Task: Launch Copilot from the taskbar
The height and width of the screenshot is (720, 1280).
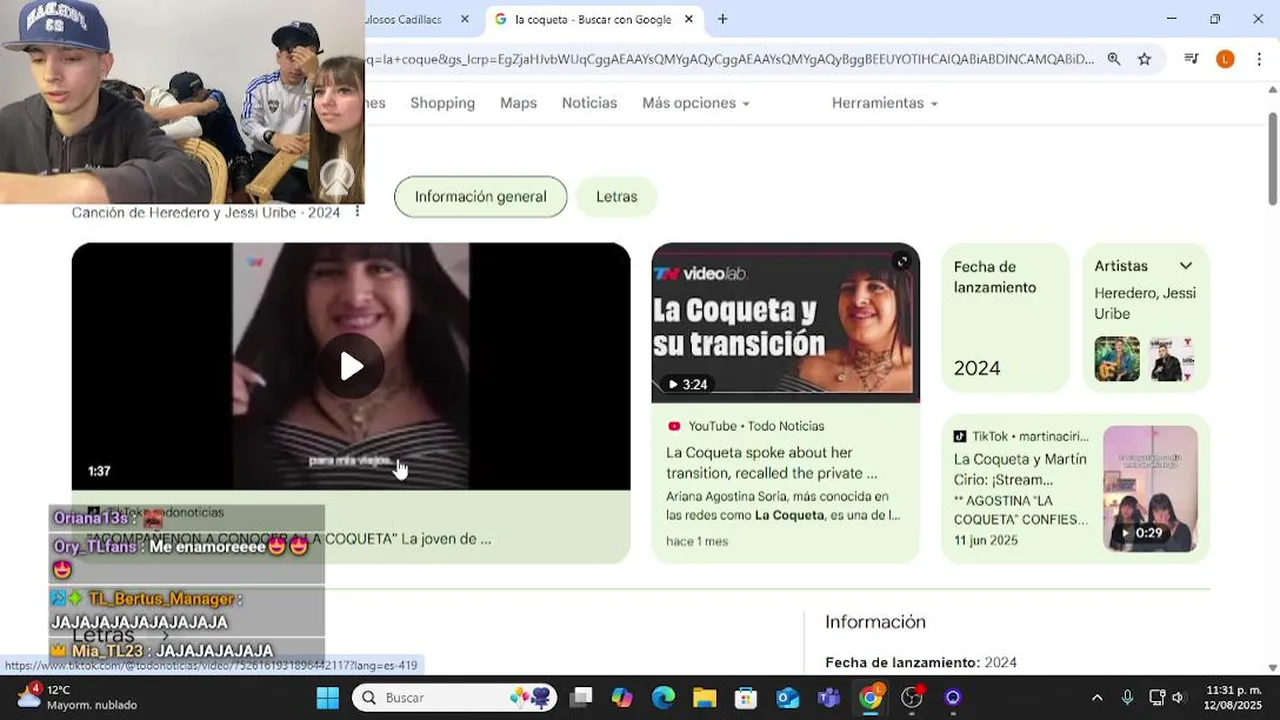Action: pos(622,697)
